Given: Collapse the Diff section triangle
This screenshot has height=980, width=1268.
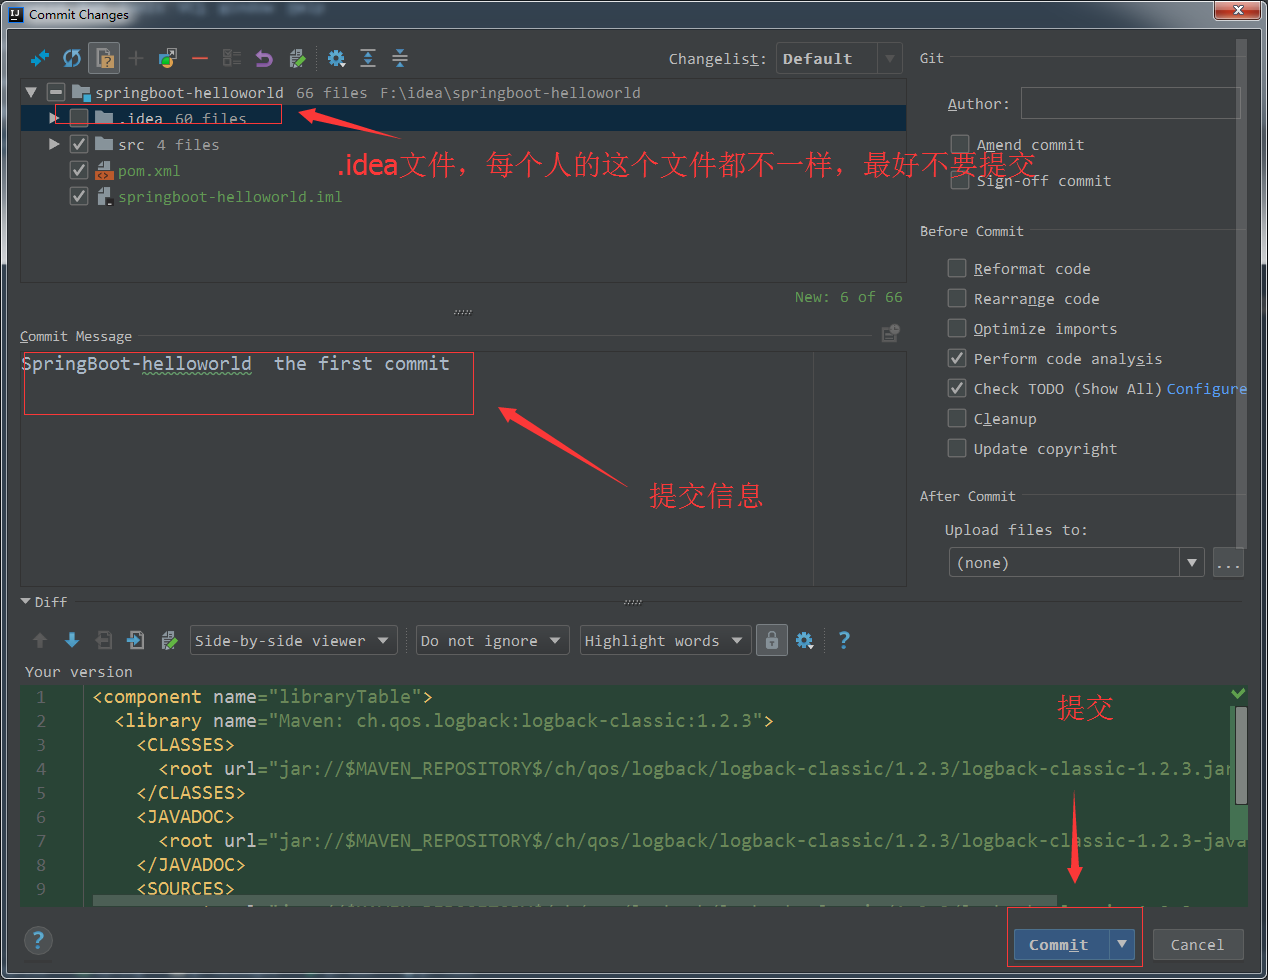Looking at the screenshot, I should click(x=26, y=601).
